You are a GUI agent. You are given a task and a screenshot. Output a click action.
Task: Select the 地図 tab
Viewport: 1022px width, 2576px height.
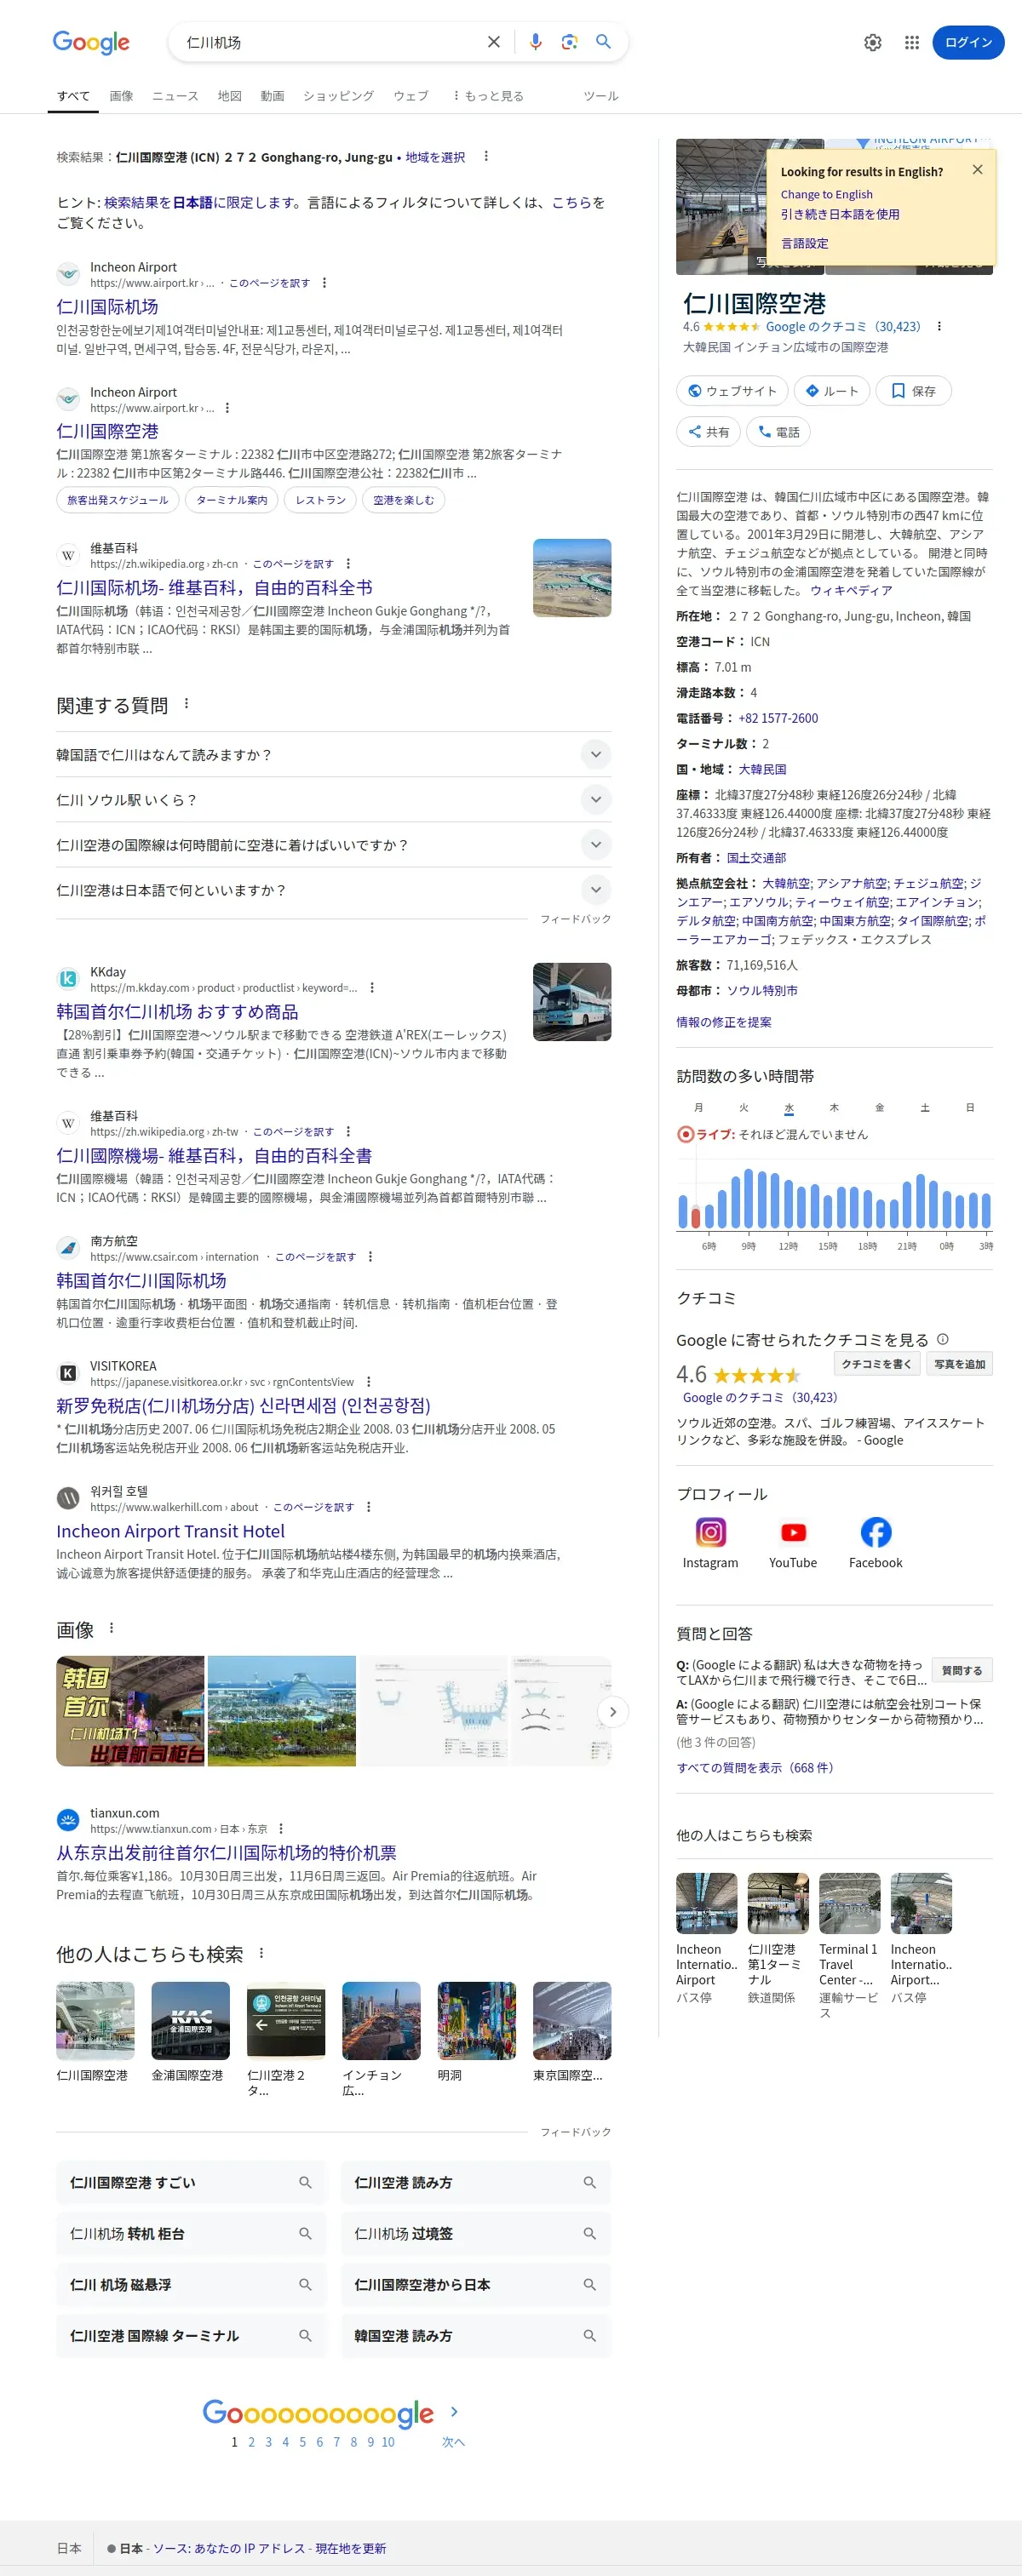(229, 96)
